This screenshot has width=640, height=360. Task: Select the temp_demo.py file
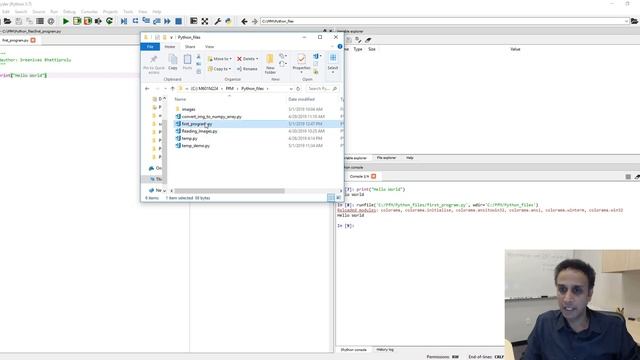tap(196, 146)
